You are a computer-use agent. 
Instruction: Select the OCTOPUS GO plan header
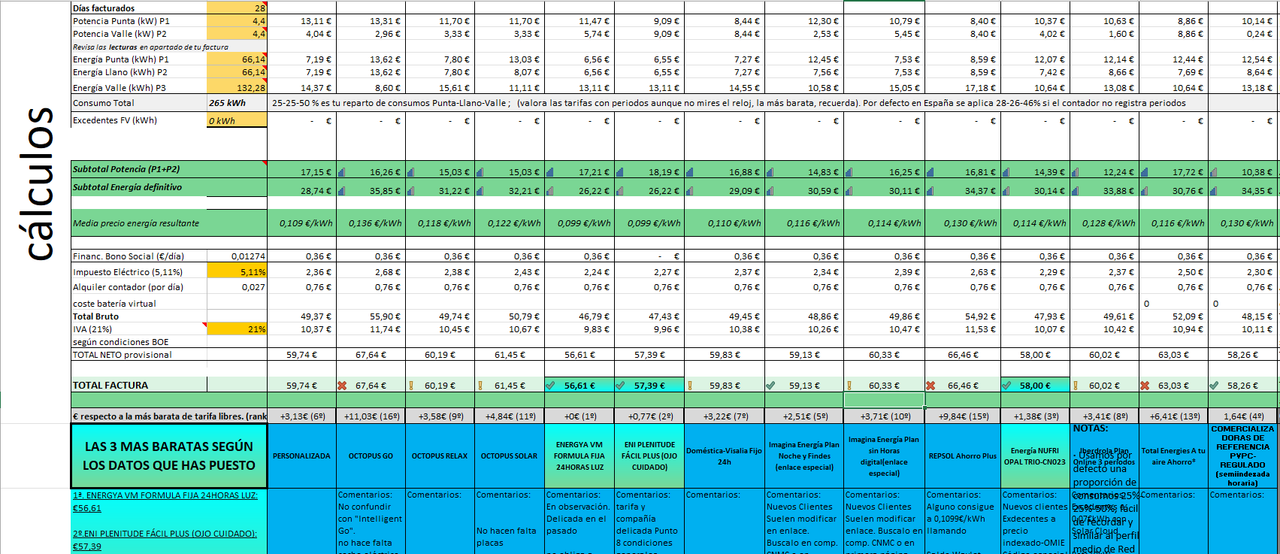click(x=370, y=454)
